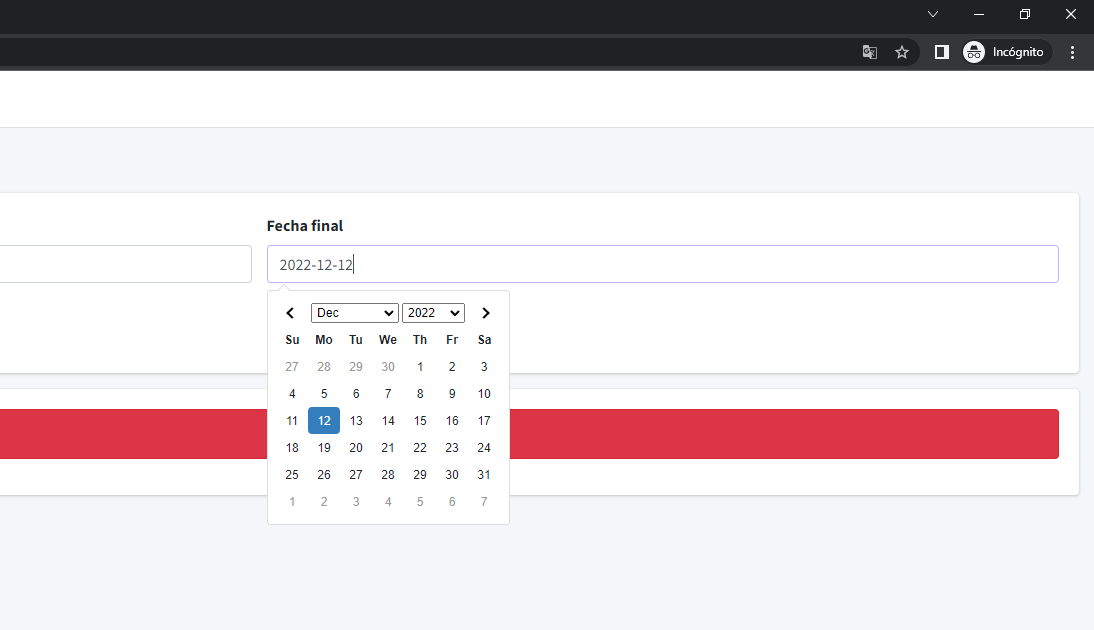Pick December 3 in calendar

[484, 367]
